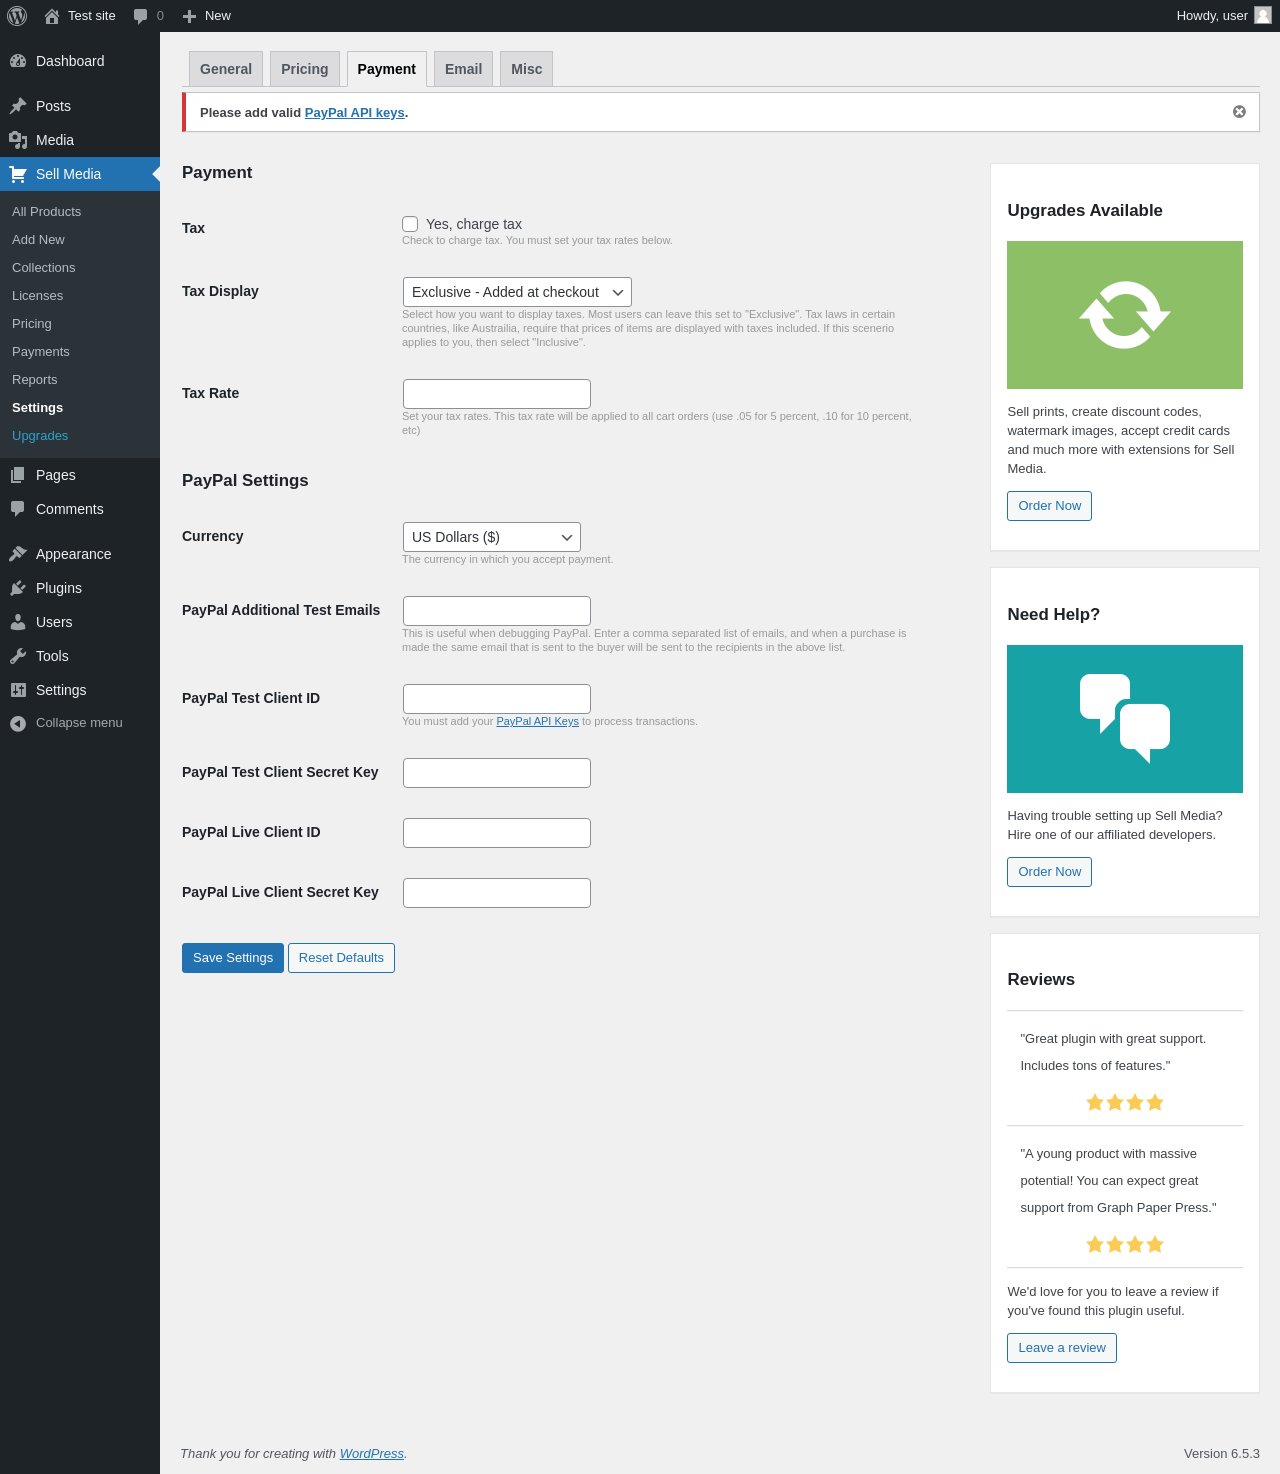
Task: Click the Plugins plug icon
Action: coord(18,588)
